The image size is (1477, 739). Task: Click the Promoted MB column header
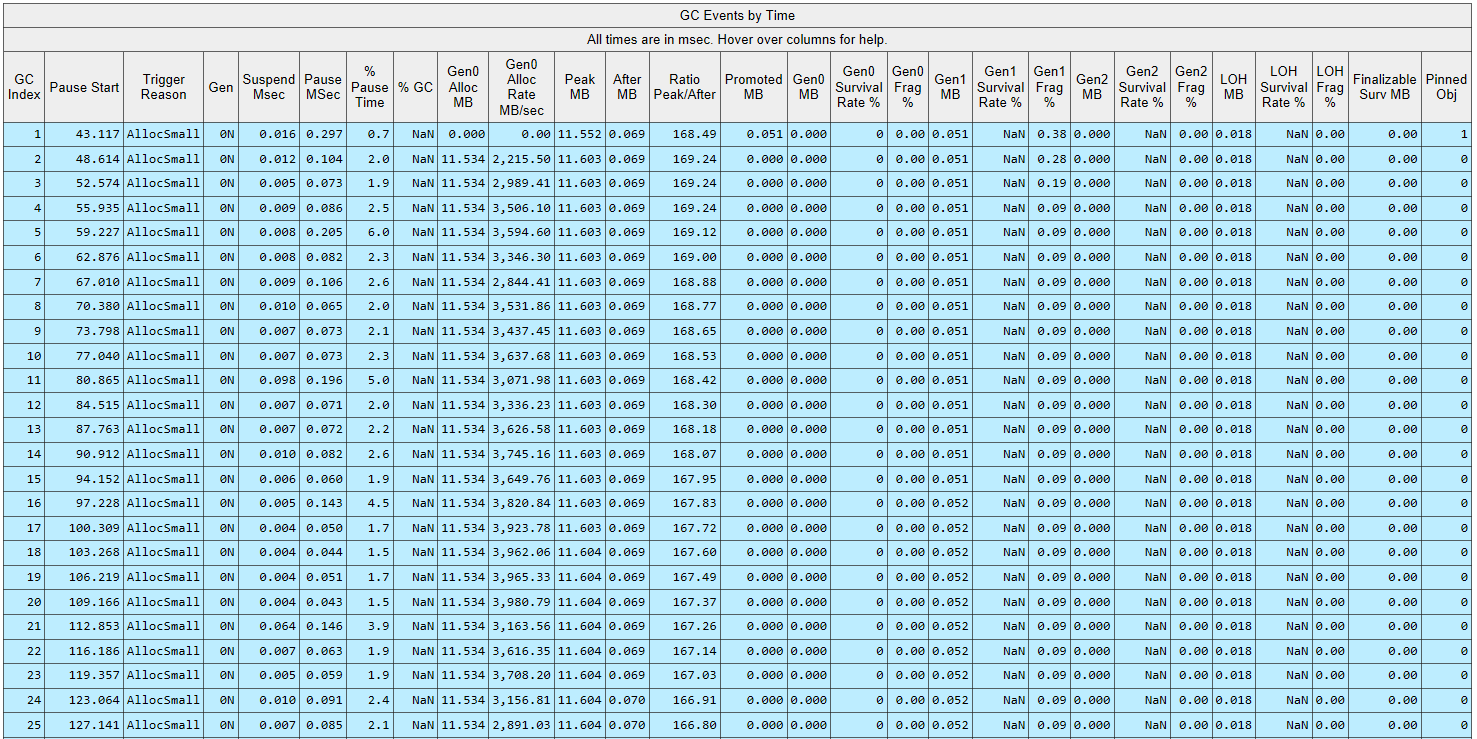click(754, 87)
